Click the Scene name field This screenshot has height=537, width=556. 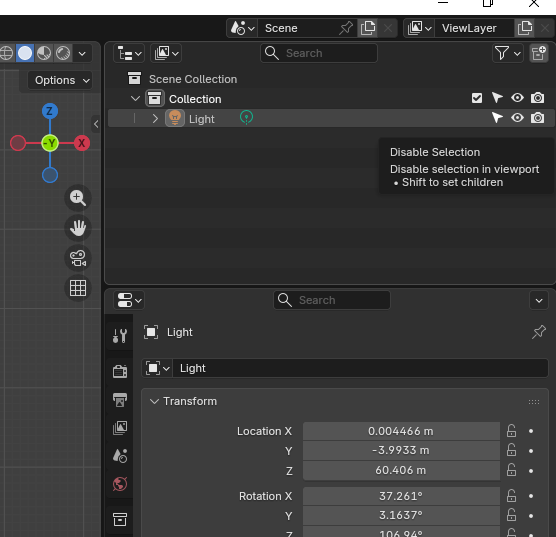298,28
